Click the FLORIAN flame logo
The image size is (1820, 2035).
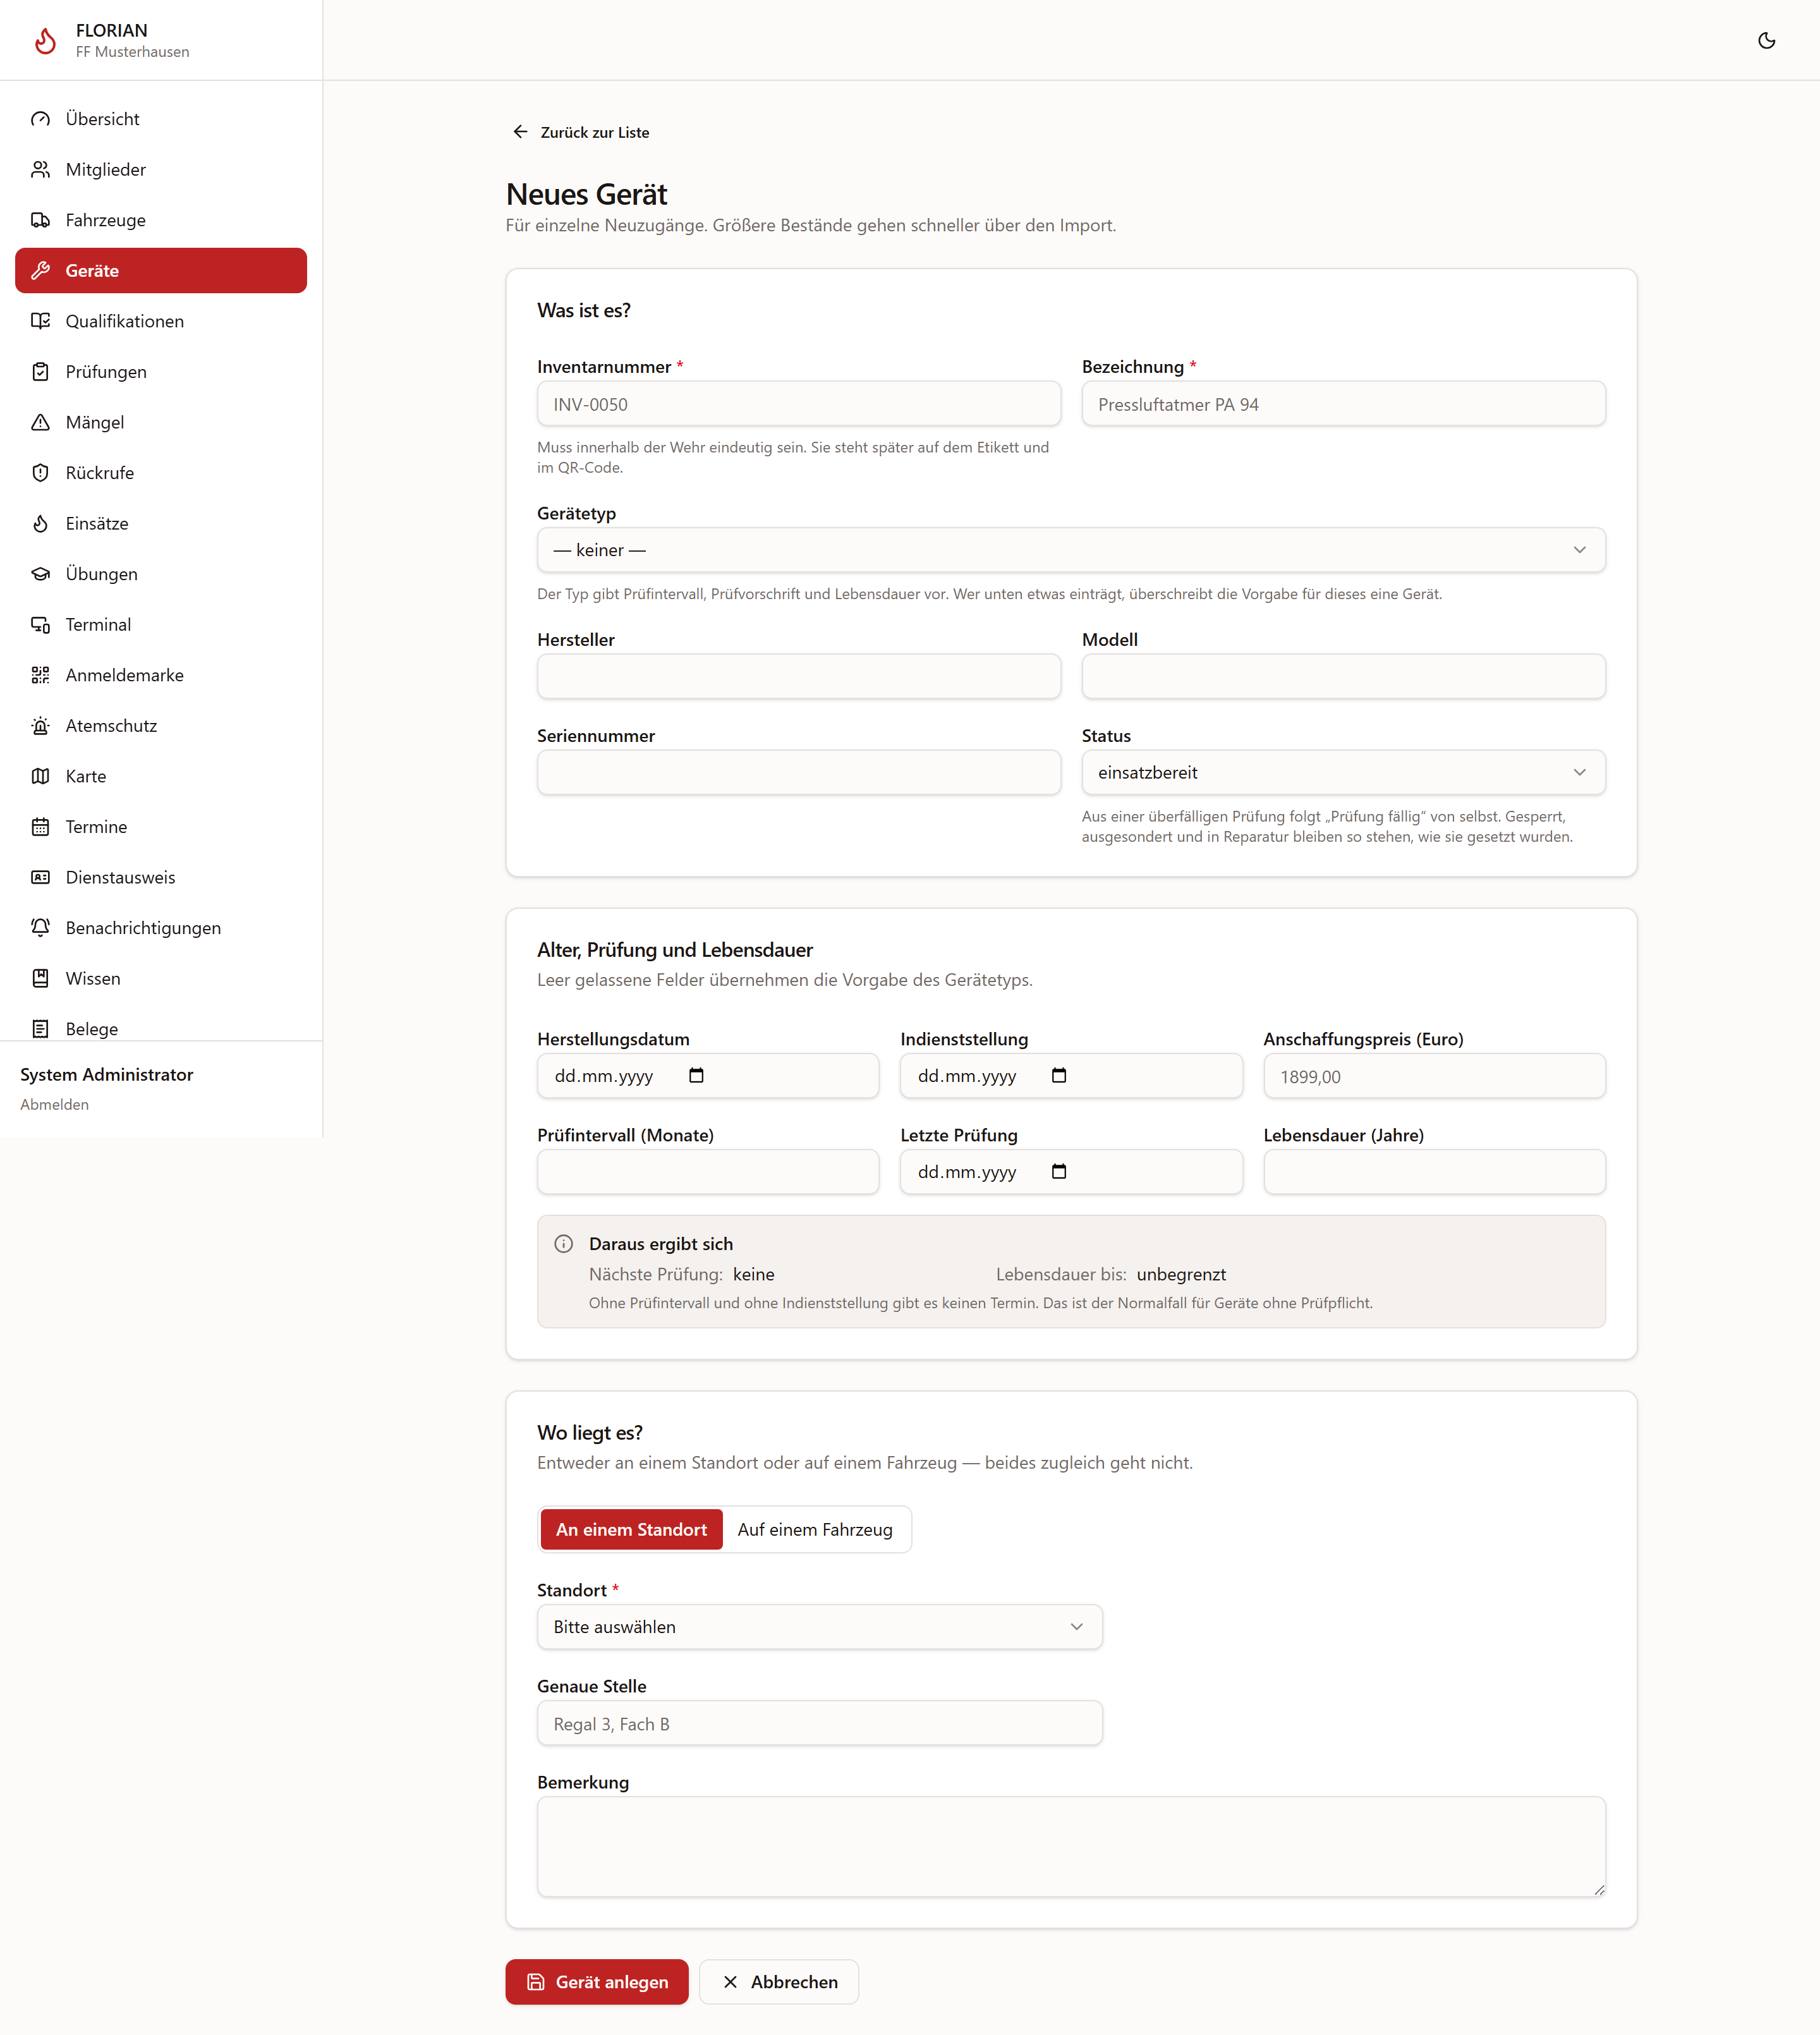(46, 40)
